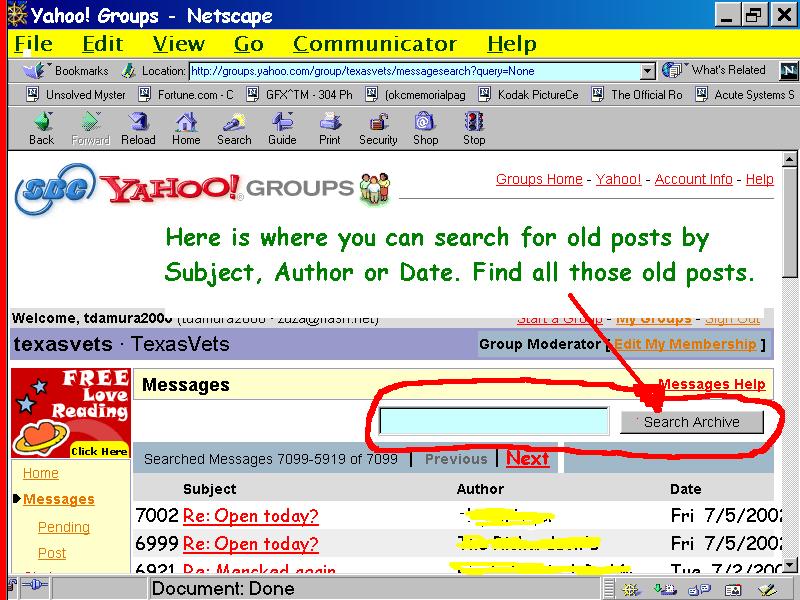Click the Home link in sidebar

41,473
